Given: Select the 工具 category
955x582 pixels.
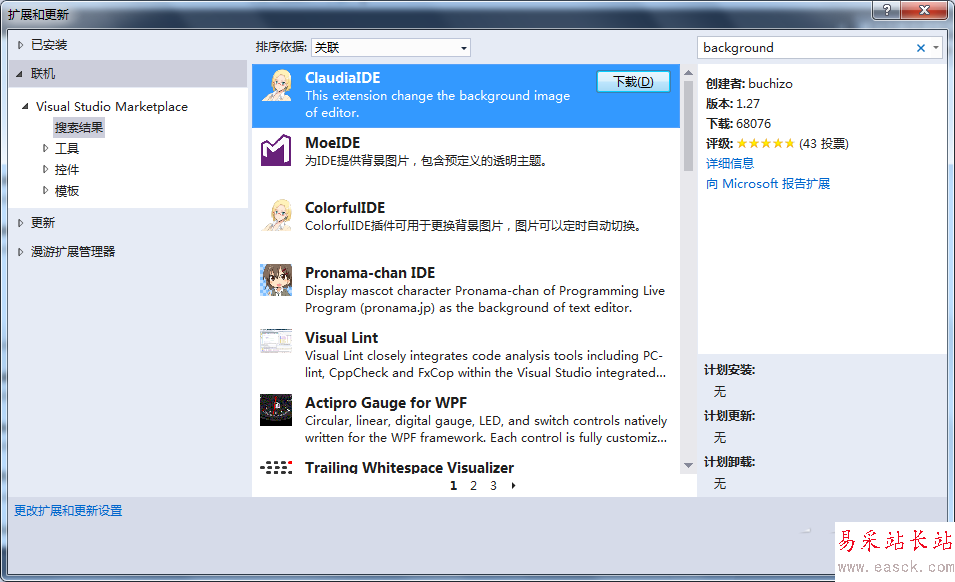Looking at the screenshot, I should coord(67,149).
